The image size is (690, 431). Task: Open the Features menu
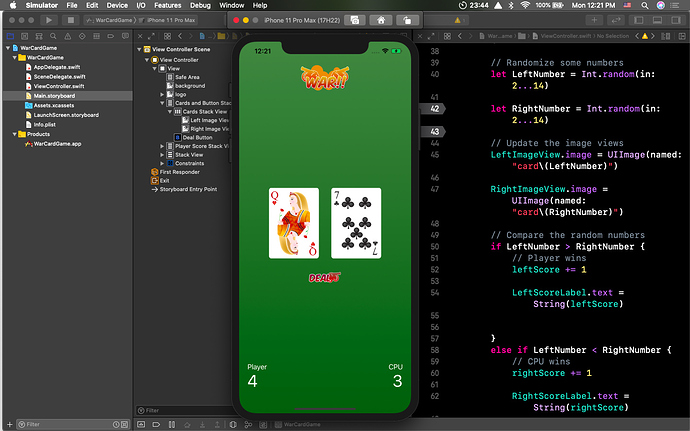pos(168,5)
